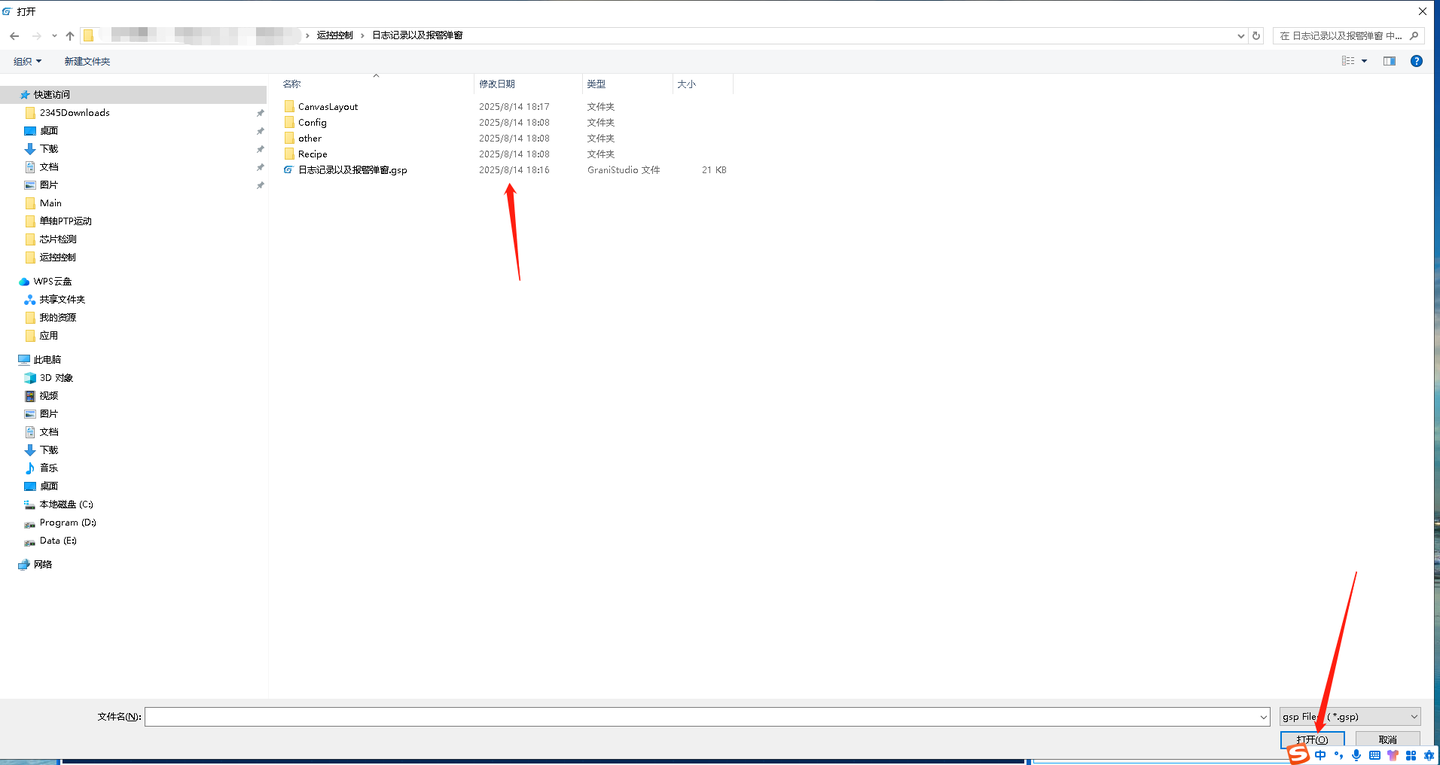Start Sogou voice input microphone
The image size is (1440, 765).
click(1356, 755)
